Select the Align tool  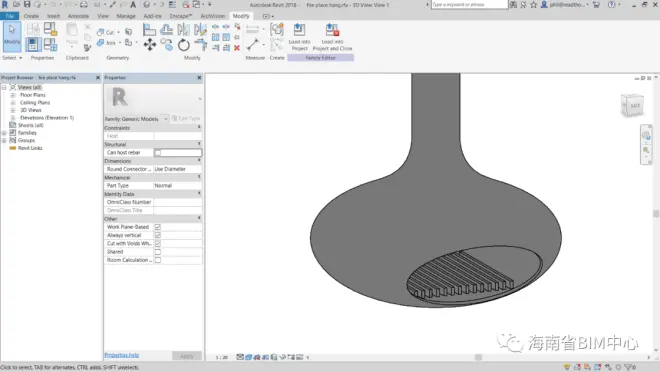(149, 29)
